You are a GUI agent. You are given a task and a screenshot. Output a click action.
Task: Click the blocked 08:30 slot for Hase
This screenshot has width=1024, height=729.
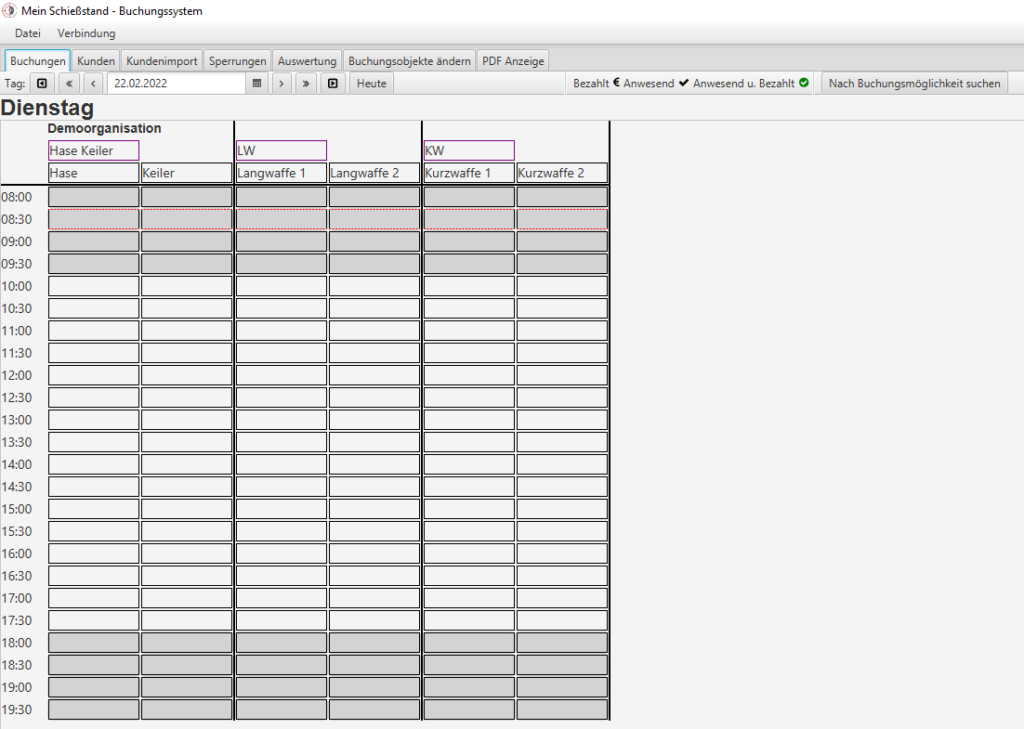click(x=93, y=219)
